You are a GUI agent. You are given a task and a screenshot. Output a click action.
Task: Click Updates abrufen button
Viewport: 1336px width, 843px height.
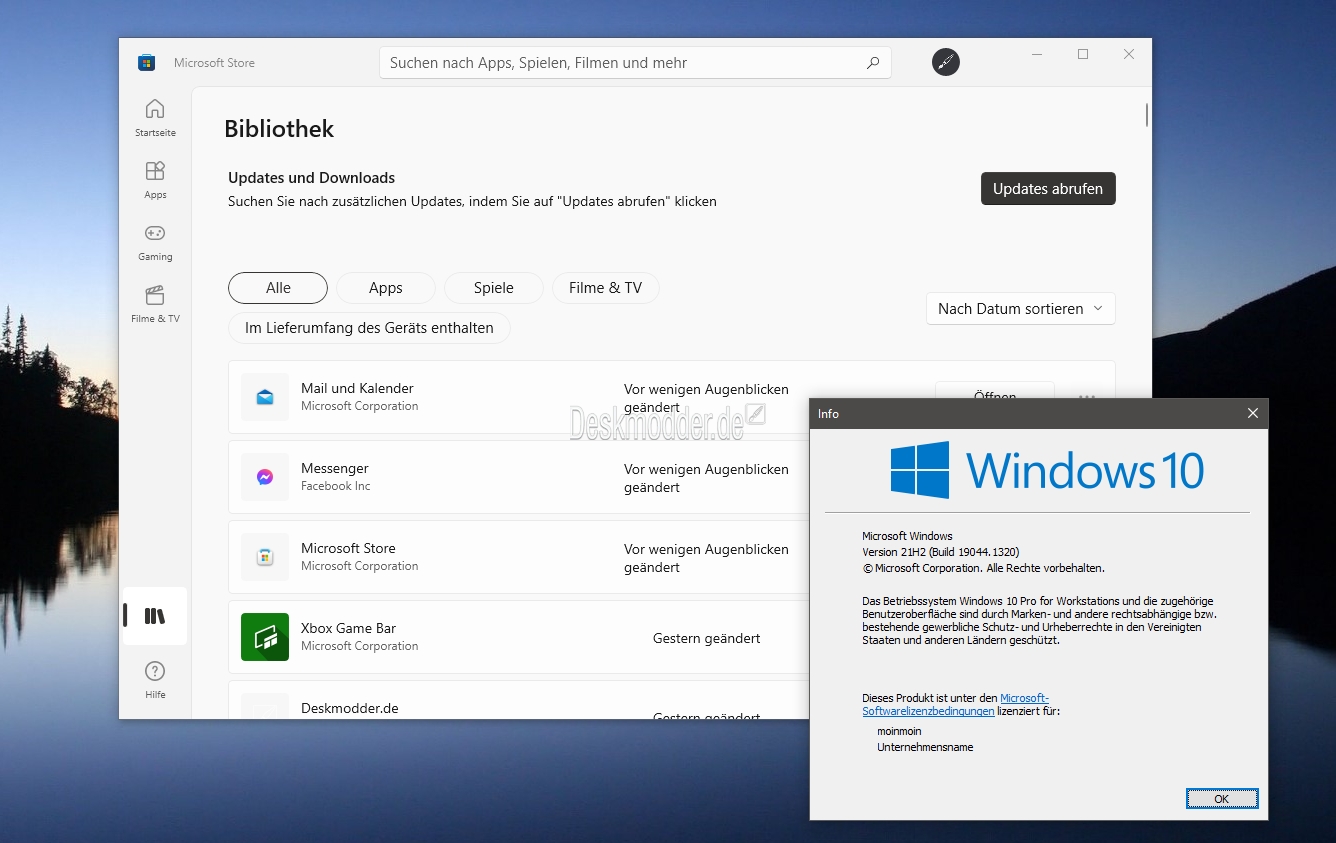1048,188
